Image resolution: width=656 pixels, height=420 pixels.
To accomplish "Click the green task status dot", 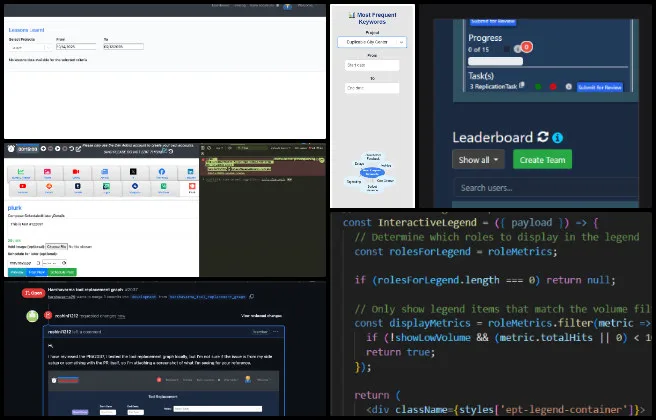I will click(538, 87).
